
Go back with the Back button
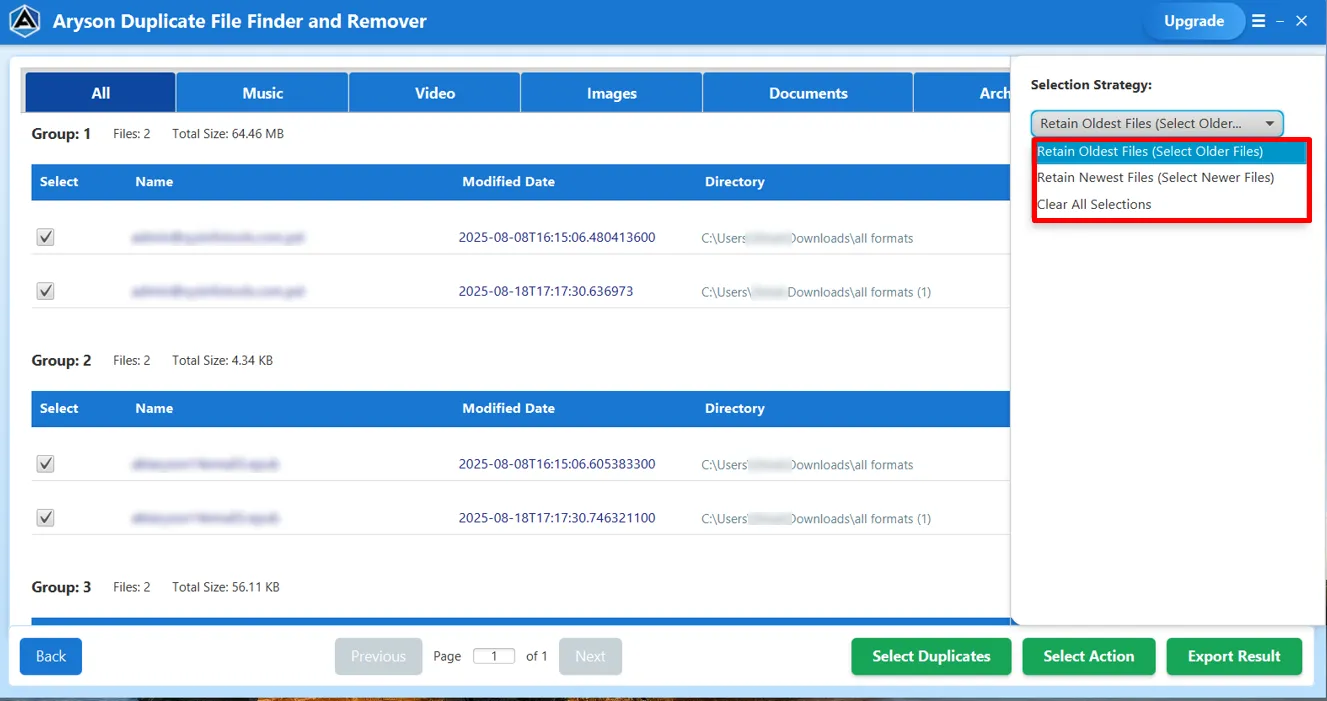pyautogui.click(x=51, y=656)
